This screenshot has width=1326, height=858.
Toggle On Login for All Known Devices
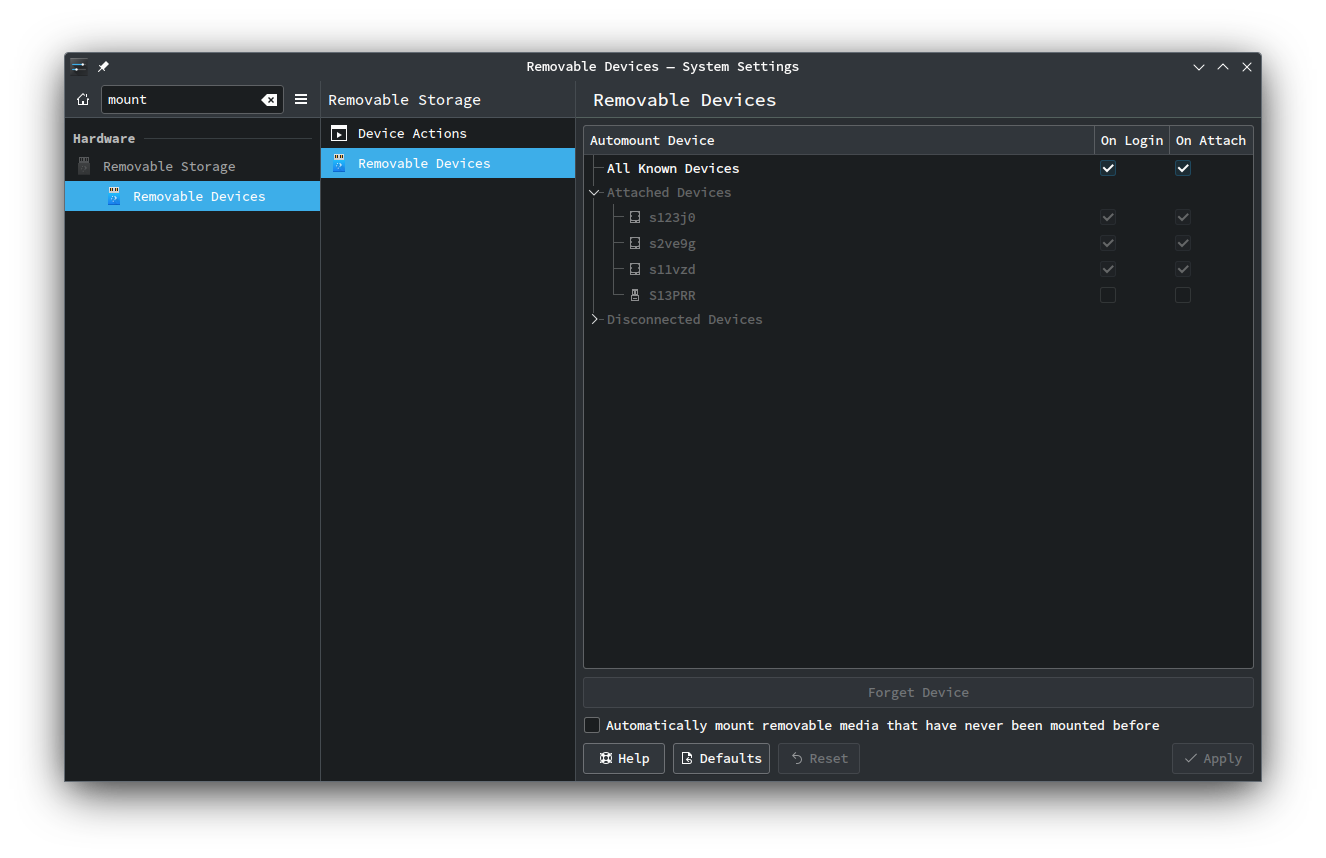[x=1108, y=168]
